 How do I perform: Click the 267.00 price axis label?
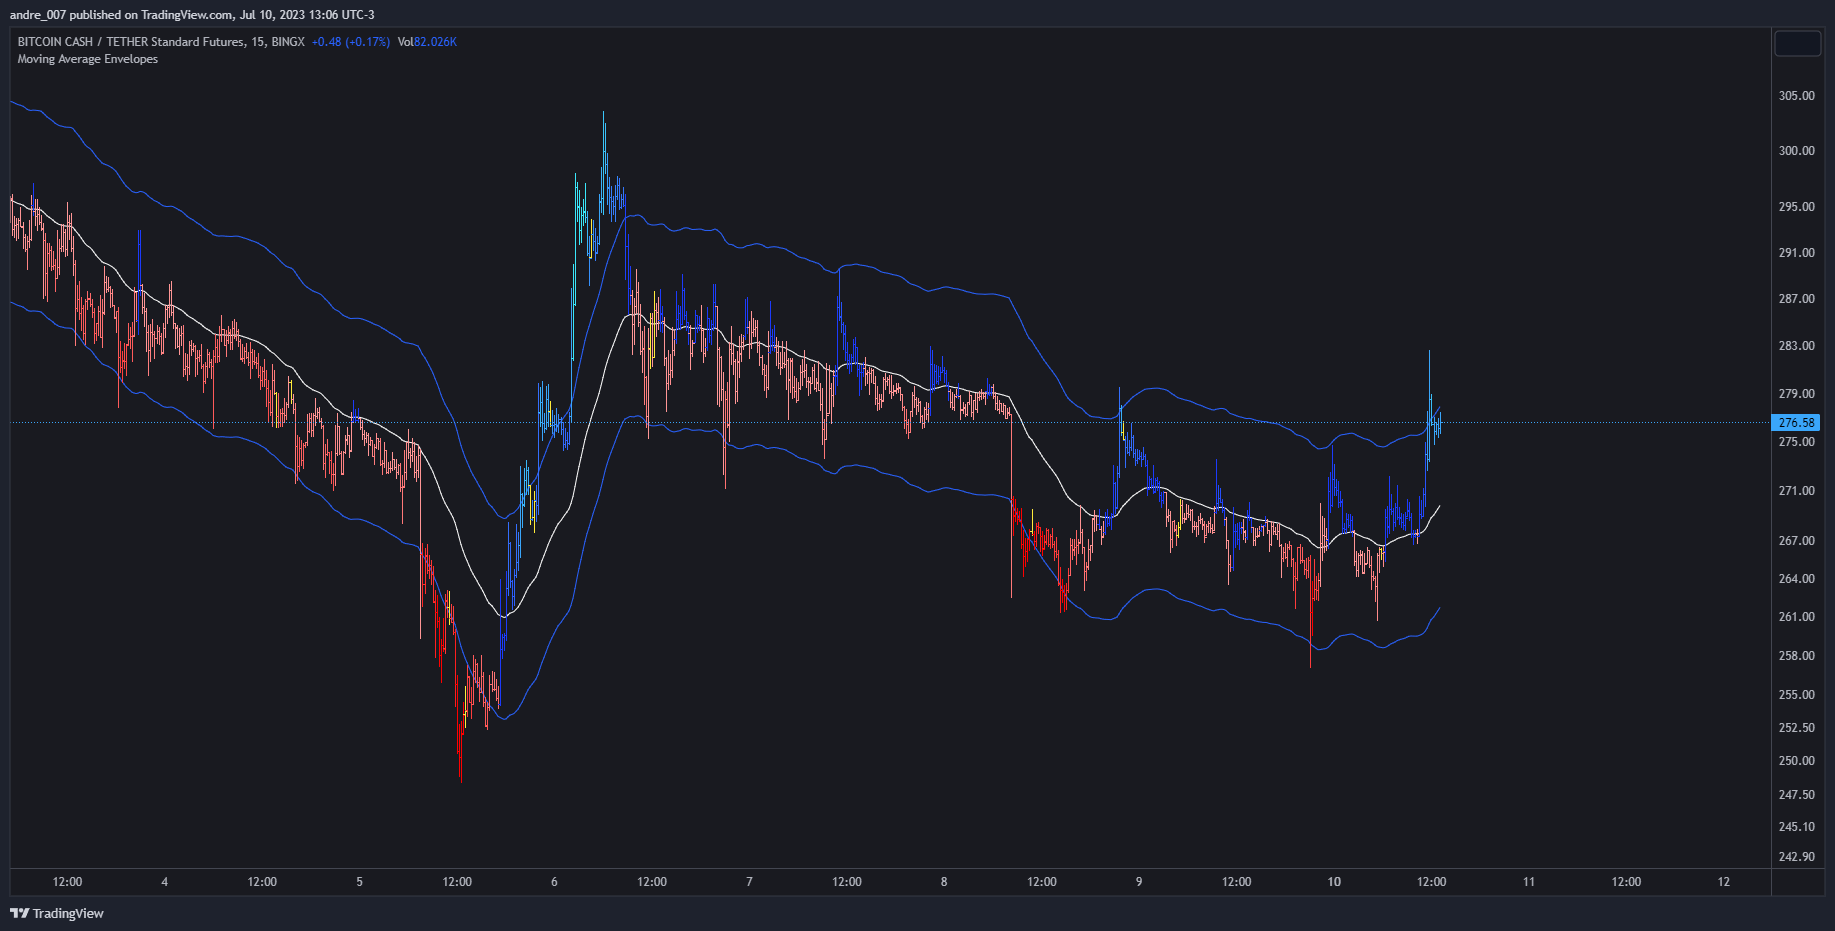coord(1796,541)
